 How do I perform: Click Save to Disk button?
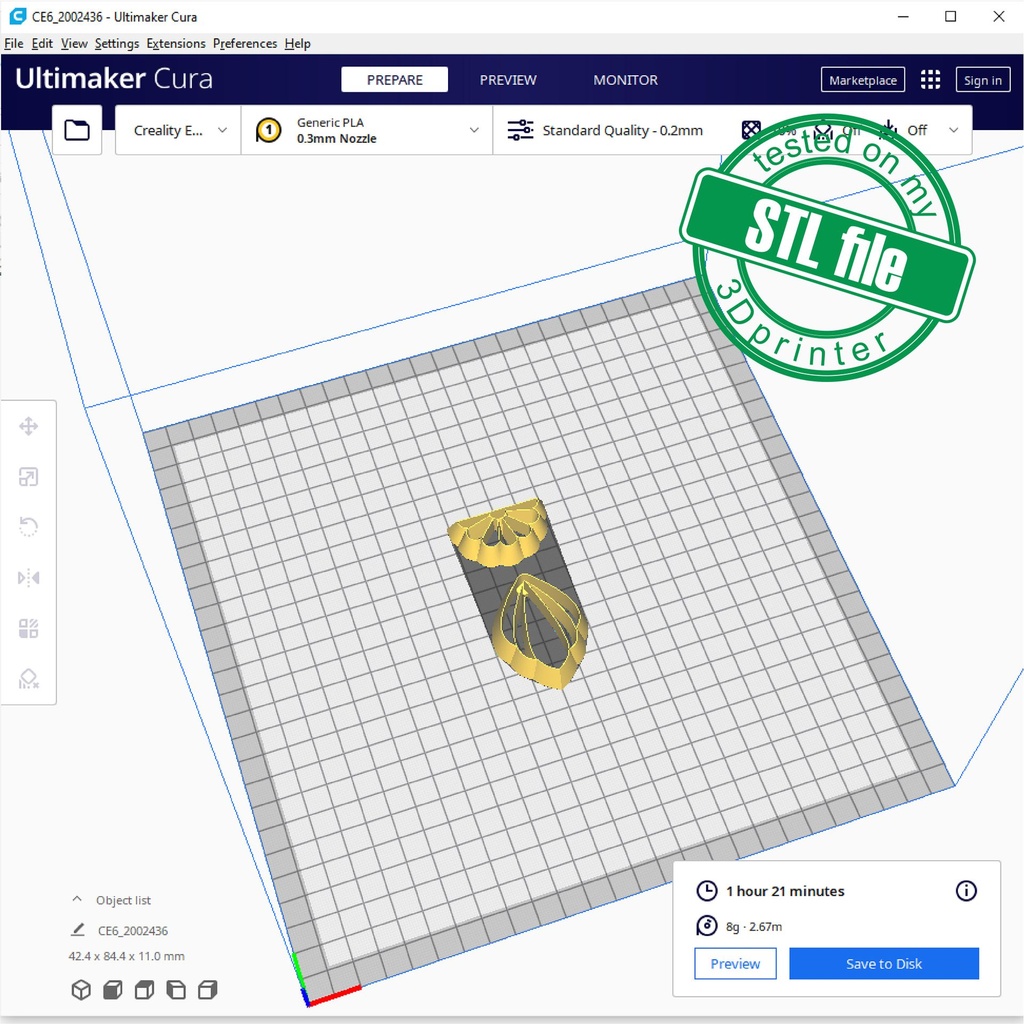tap(883, 964)
